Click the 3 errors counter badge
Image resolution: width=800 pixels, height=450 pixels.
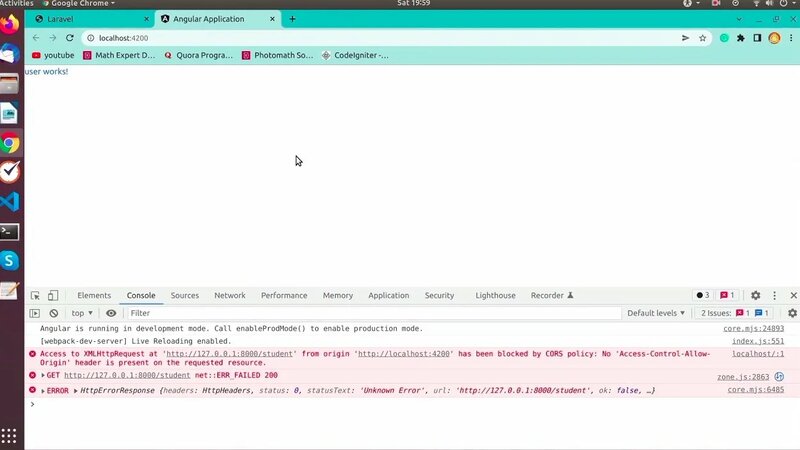[703, 295]
